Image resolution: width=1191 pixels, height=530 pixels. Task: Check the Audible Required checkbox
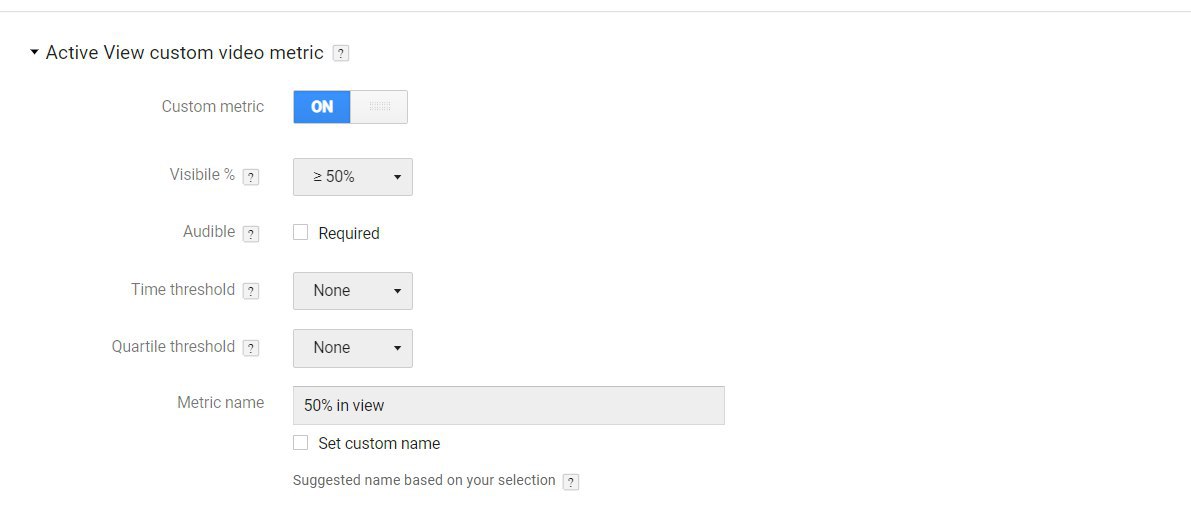coord(300,232)
